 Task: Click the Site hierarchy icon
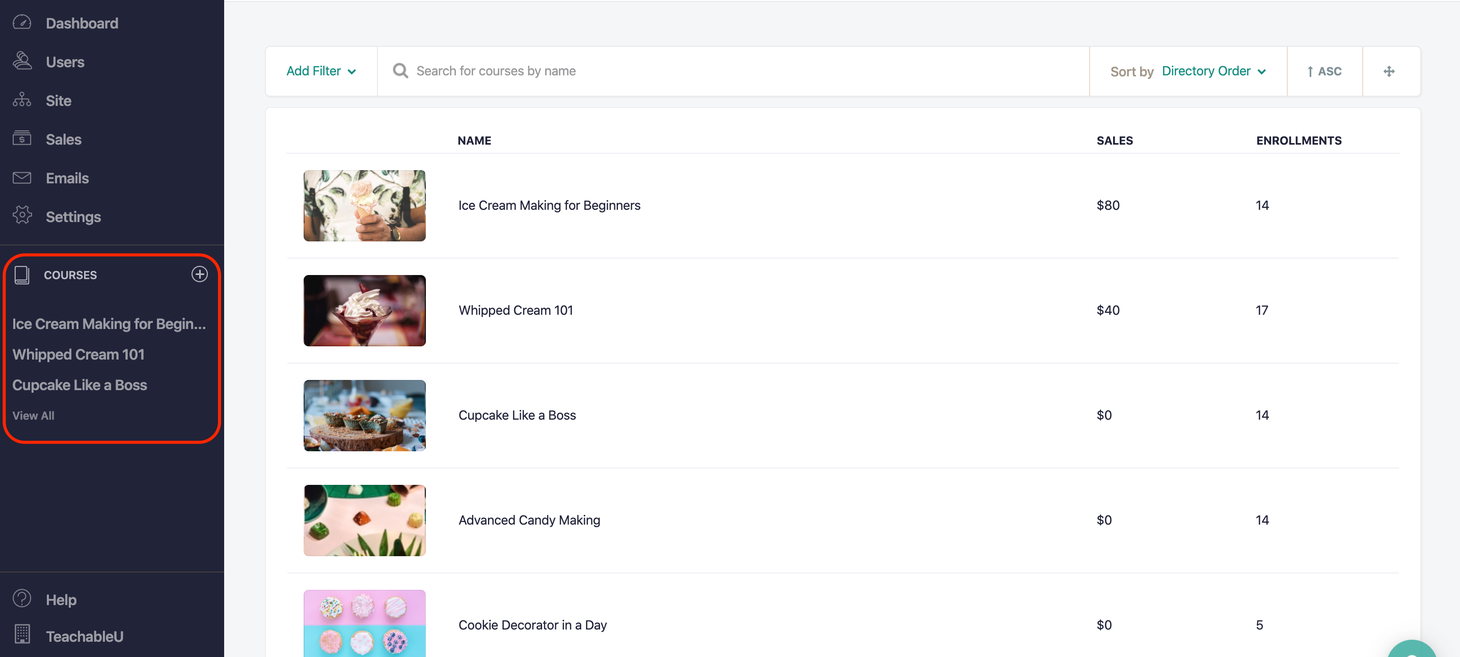(22, 100)
